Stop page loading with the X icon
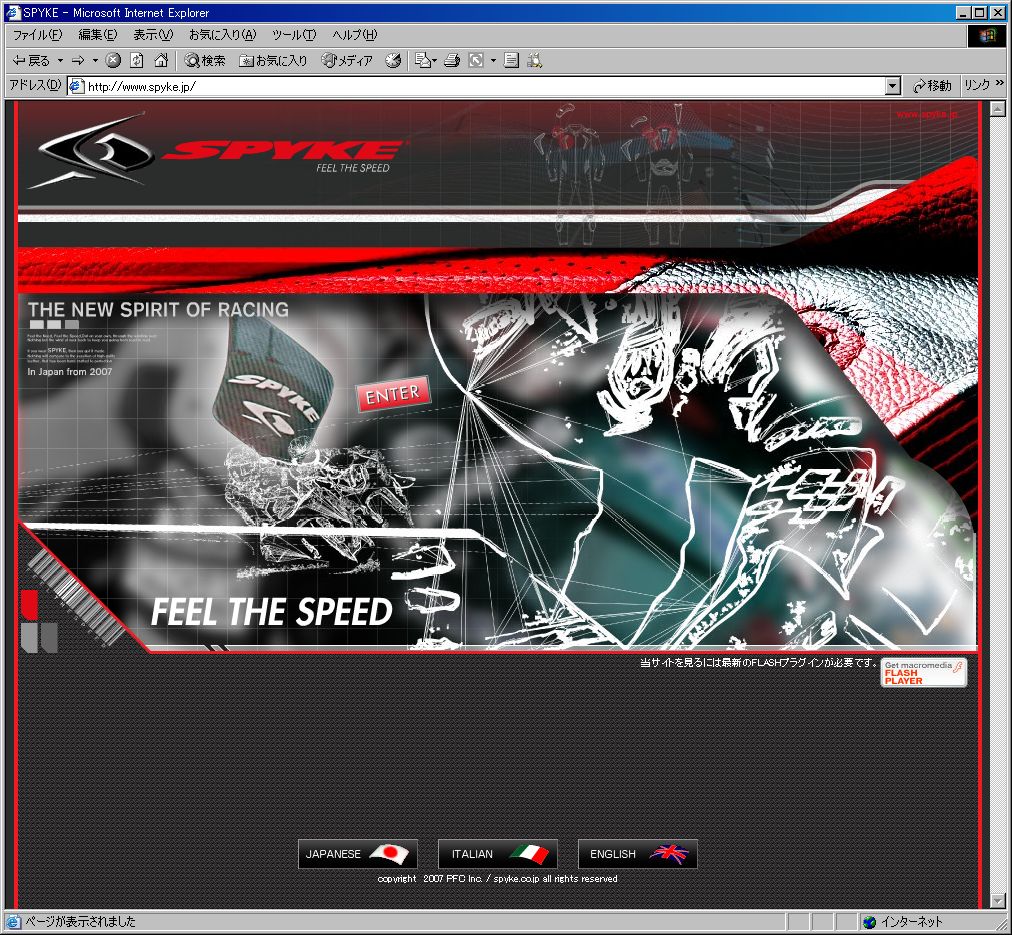 (x=113, y=61)
